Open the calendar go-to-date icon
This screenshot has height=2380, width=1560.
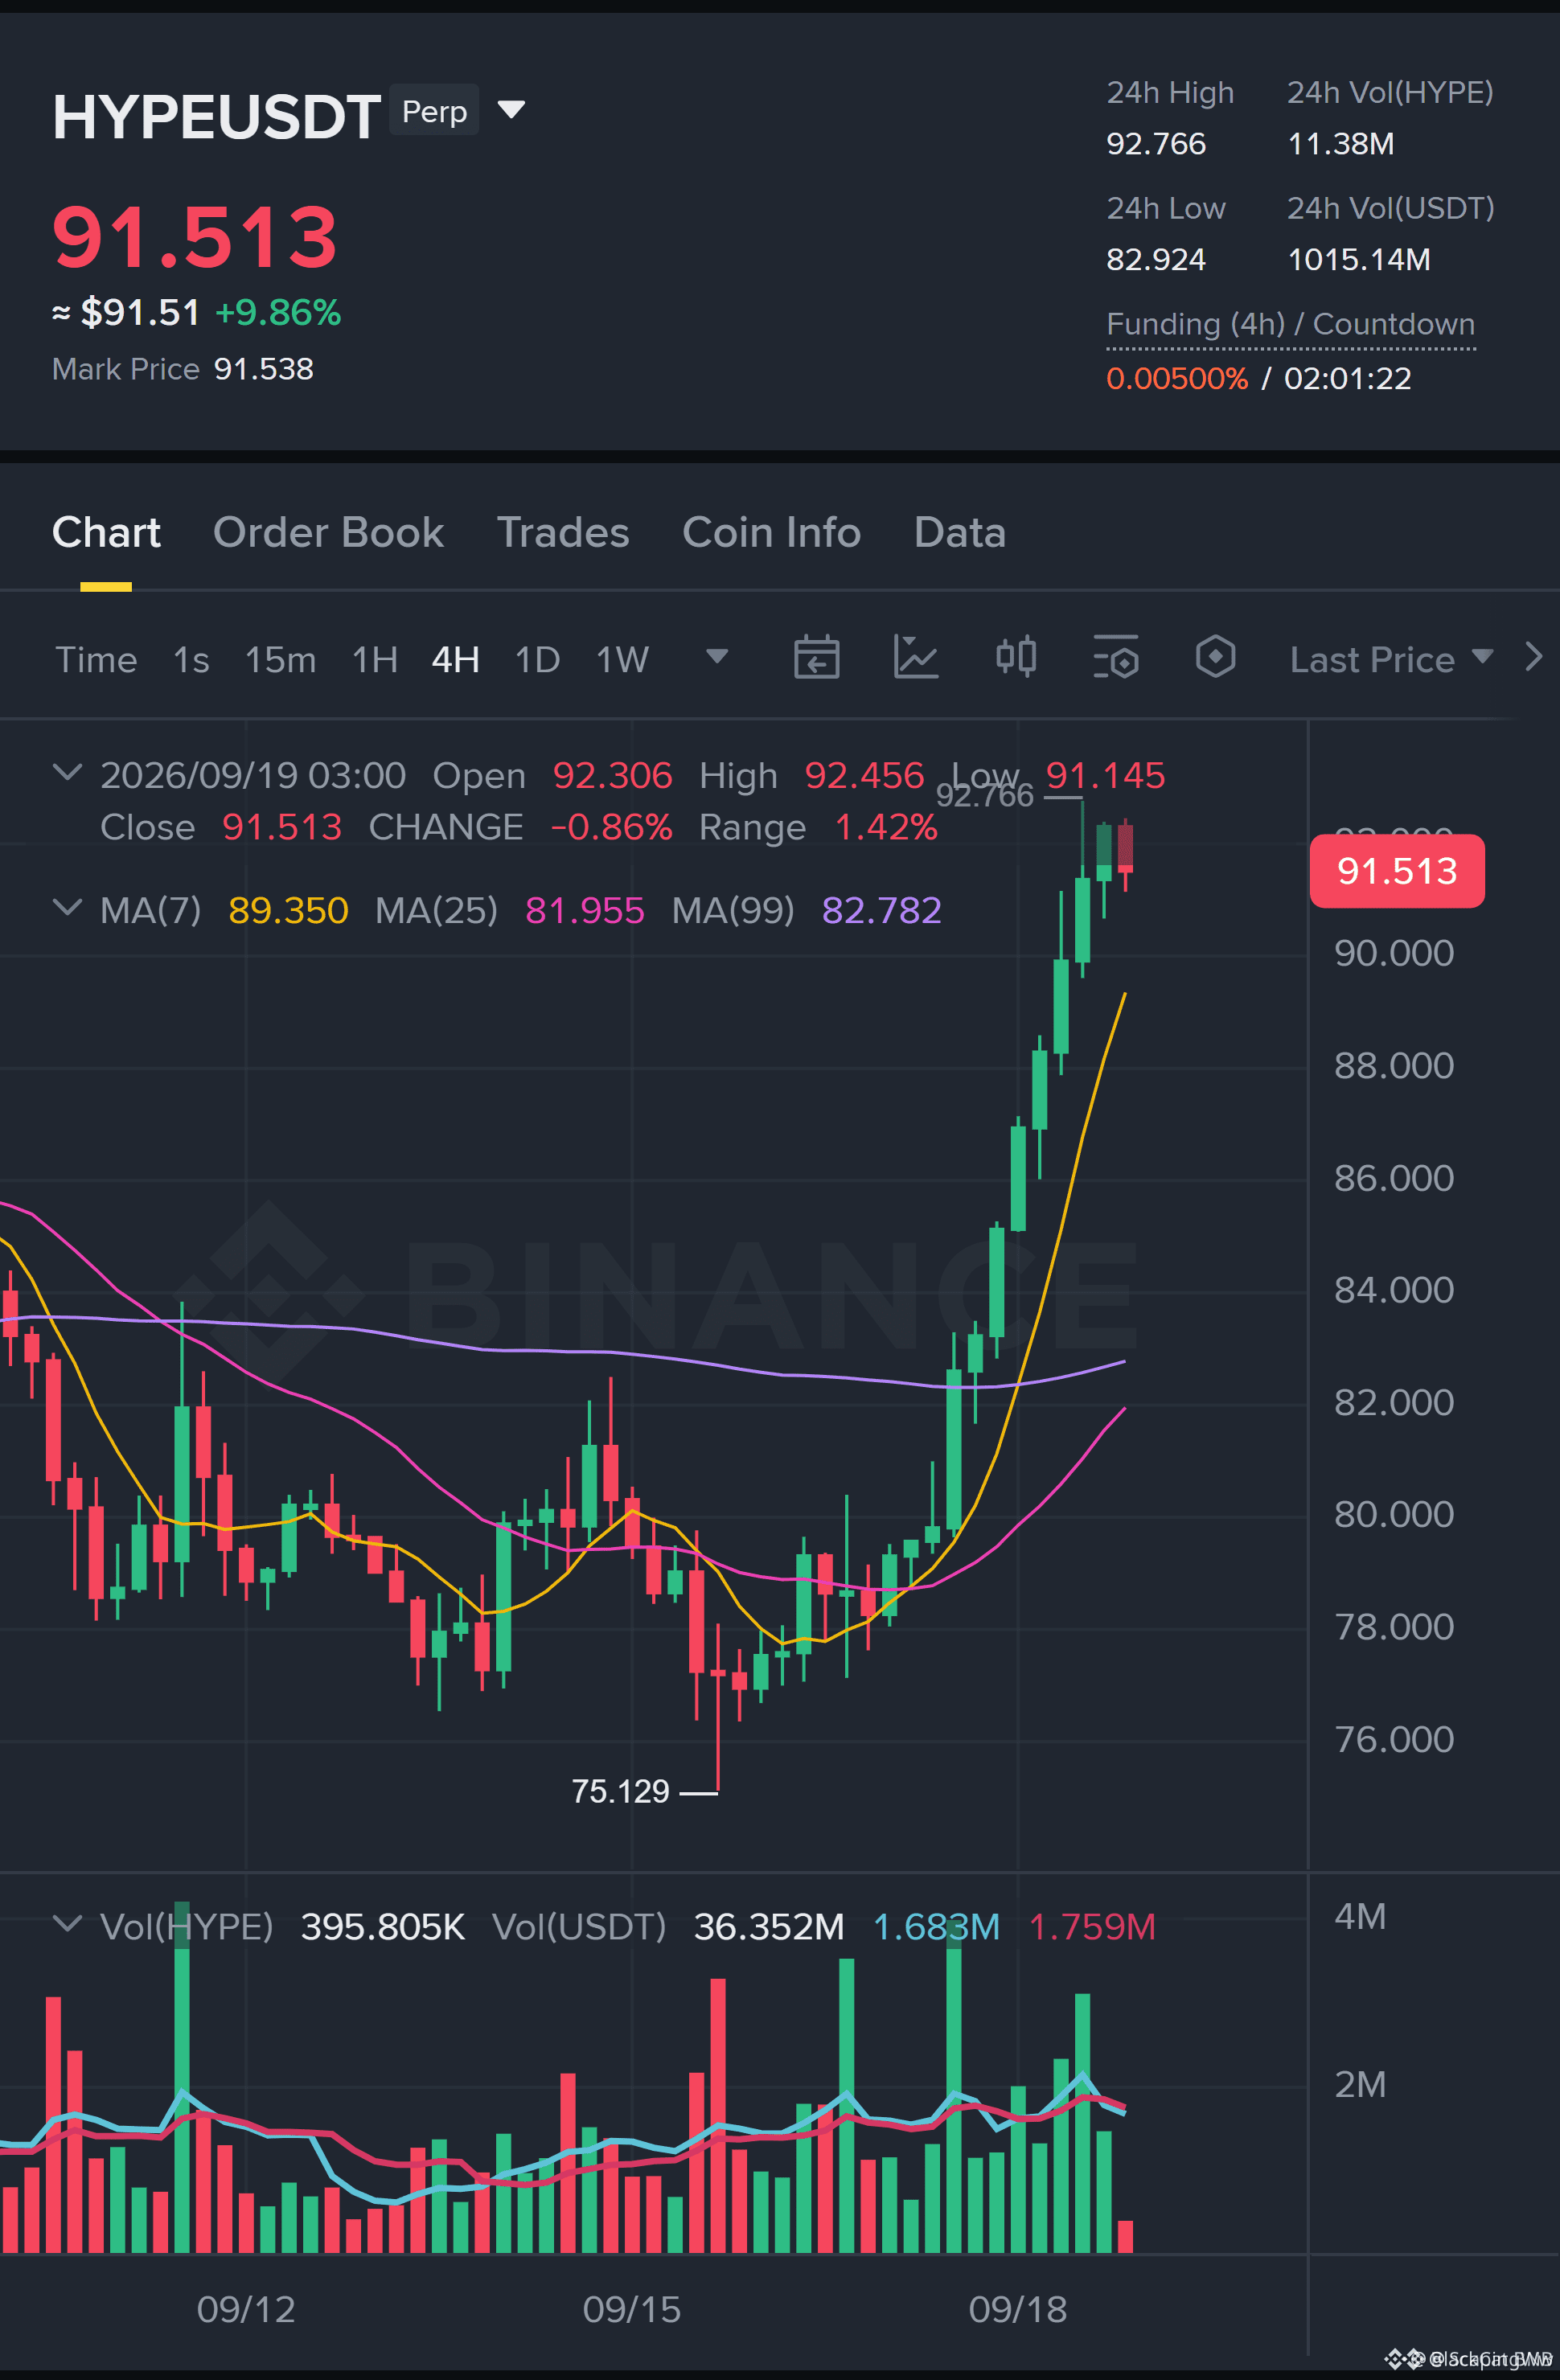click(816, 658)
